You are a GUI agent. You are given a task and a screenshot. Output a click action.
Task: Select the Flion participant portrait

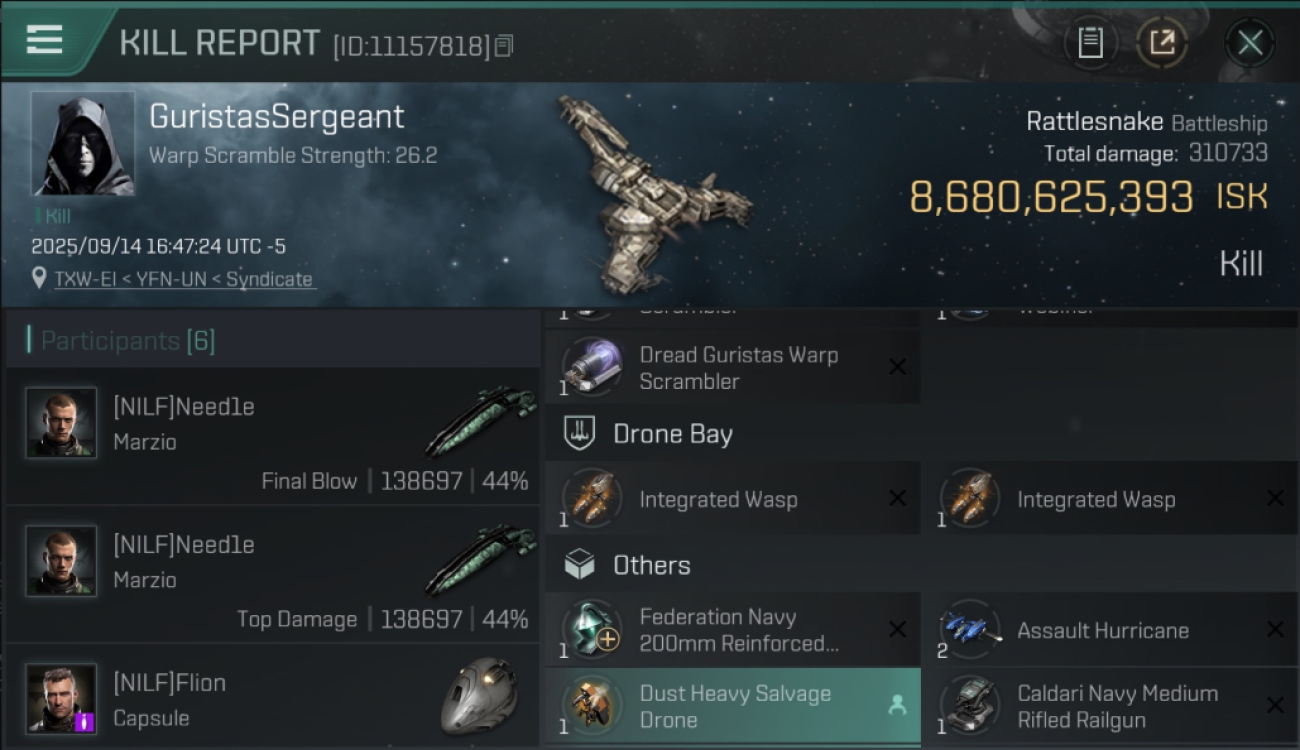[x=61, y=698]
